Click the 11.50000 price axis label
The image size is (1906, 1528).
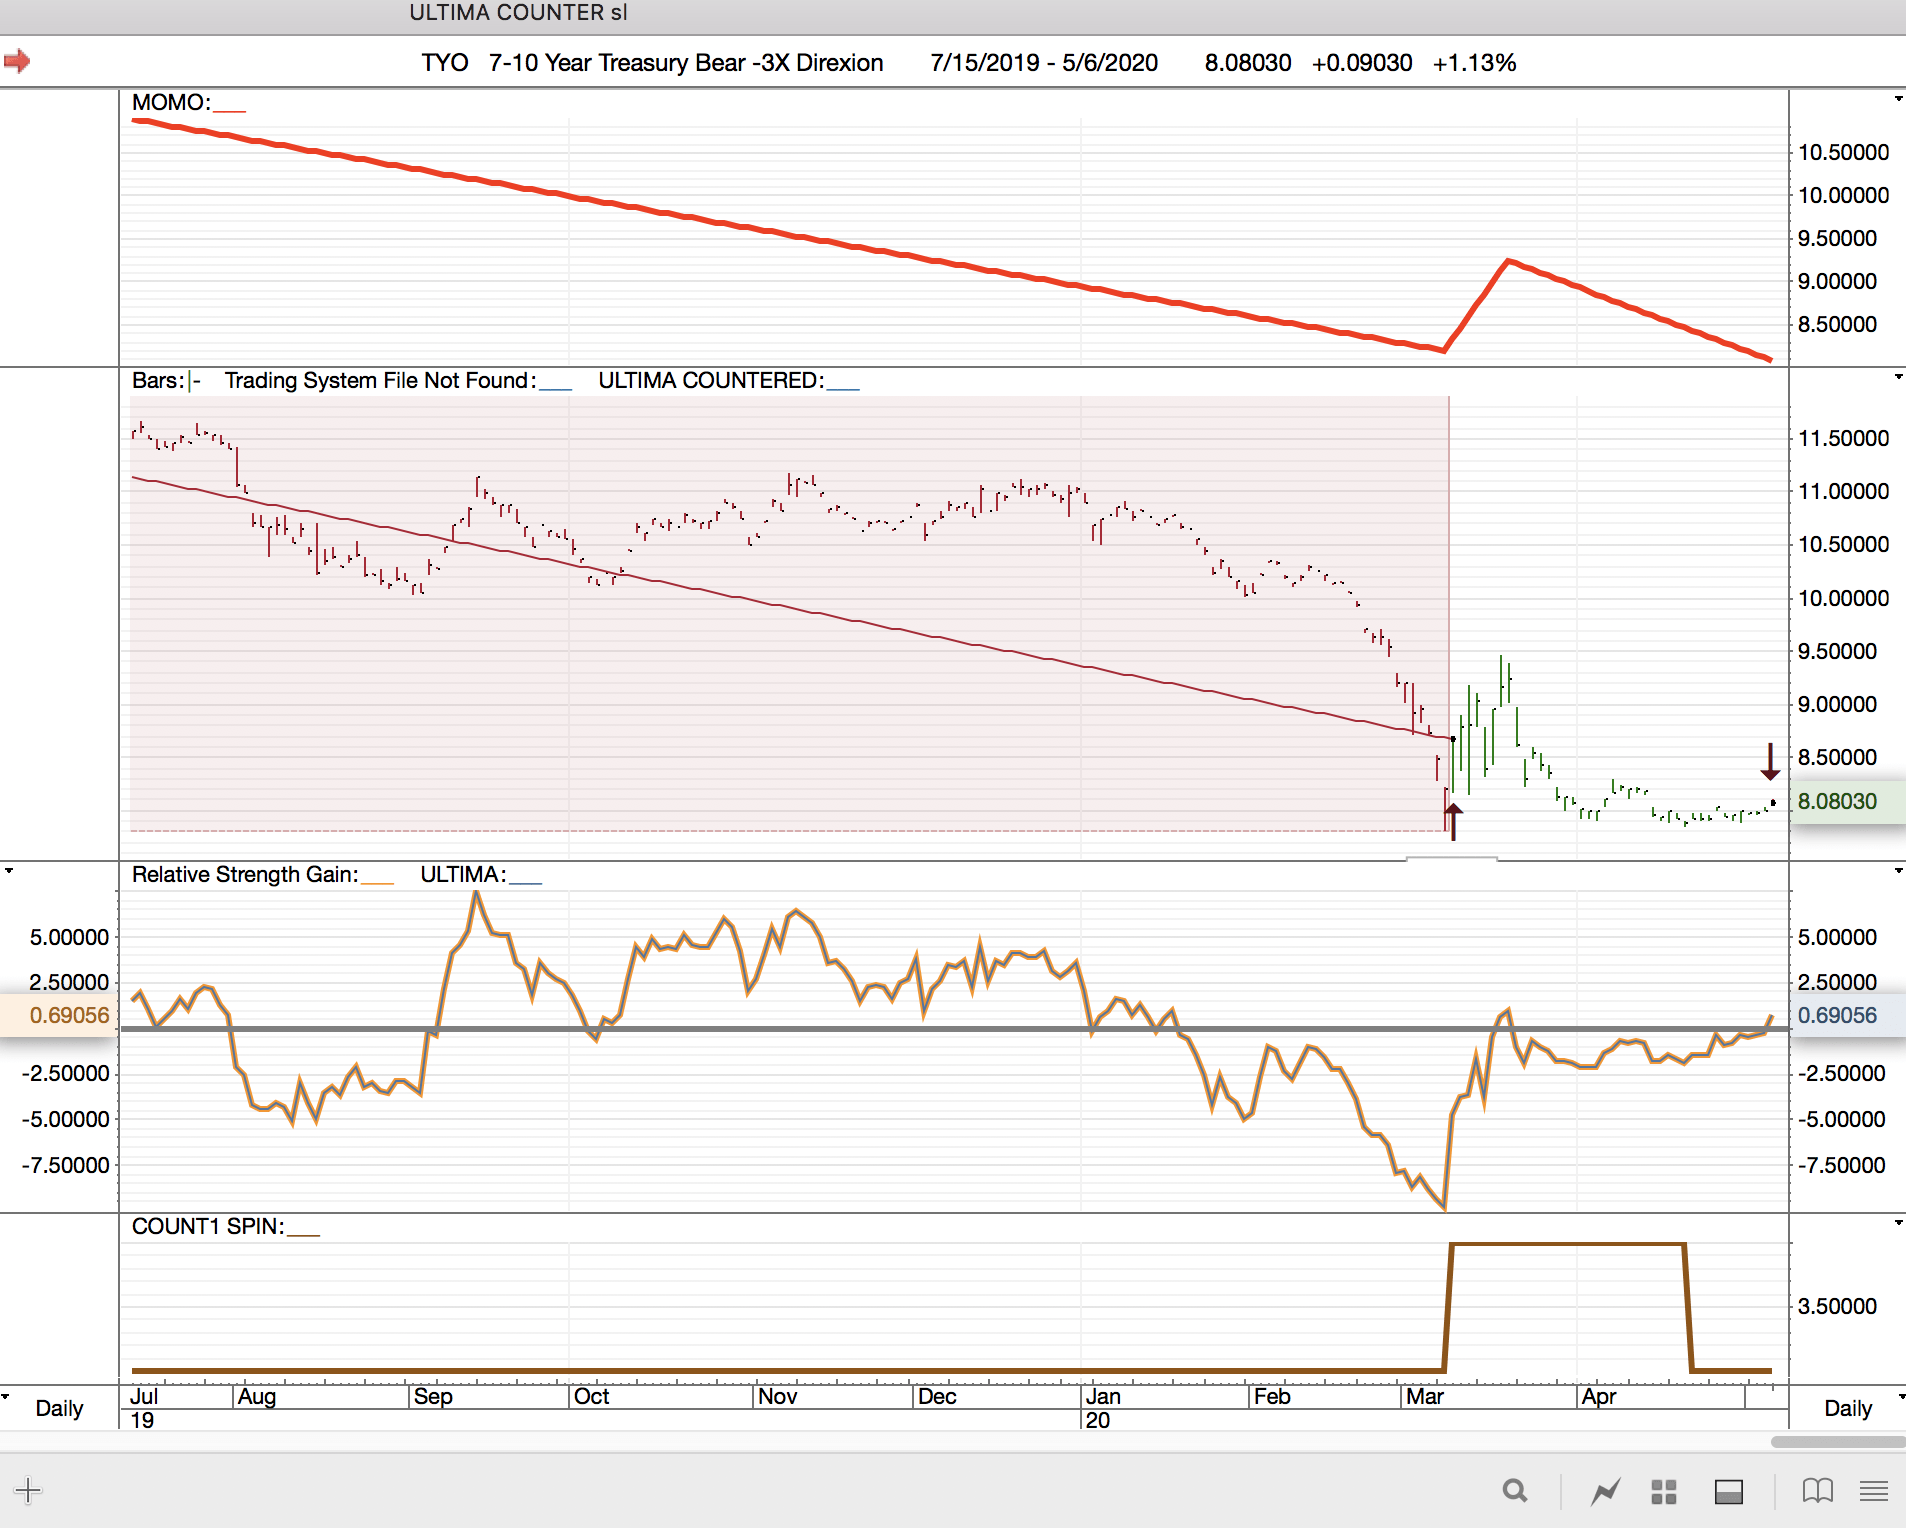1843,438
